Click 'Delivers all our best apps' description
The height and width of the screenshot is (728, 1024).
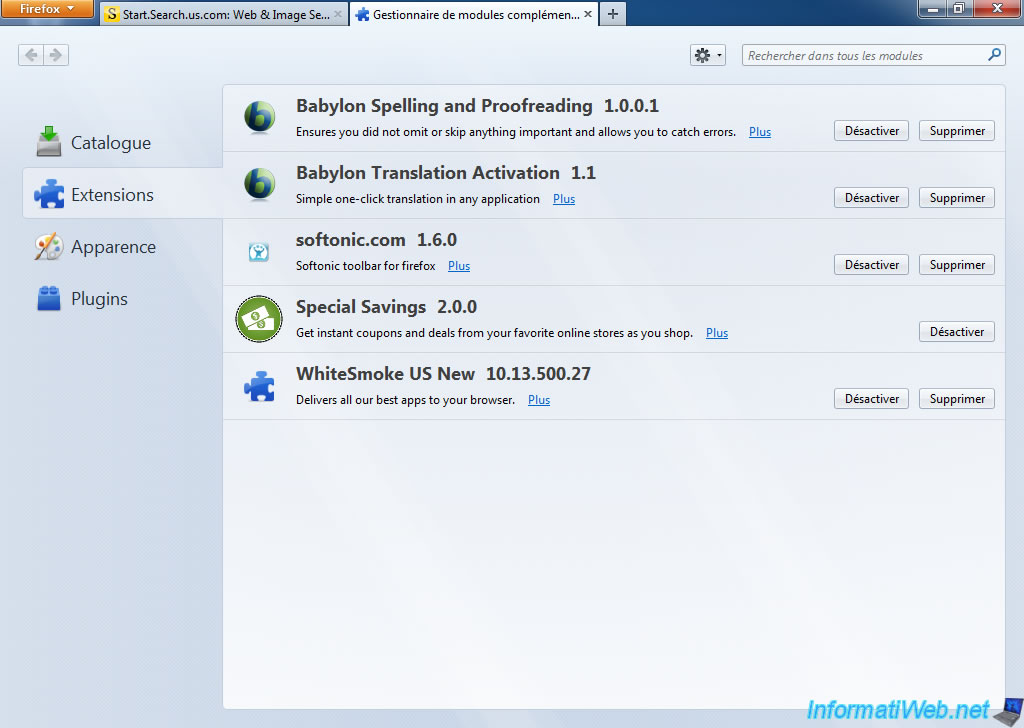point(405,400)
